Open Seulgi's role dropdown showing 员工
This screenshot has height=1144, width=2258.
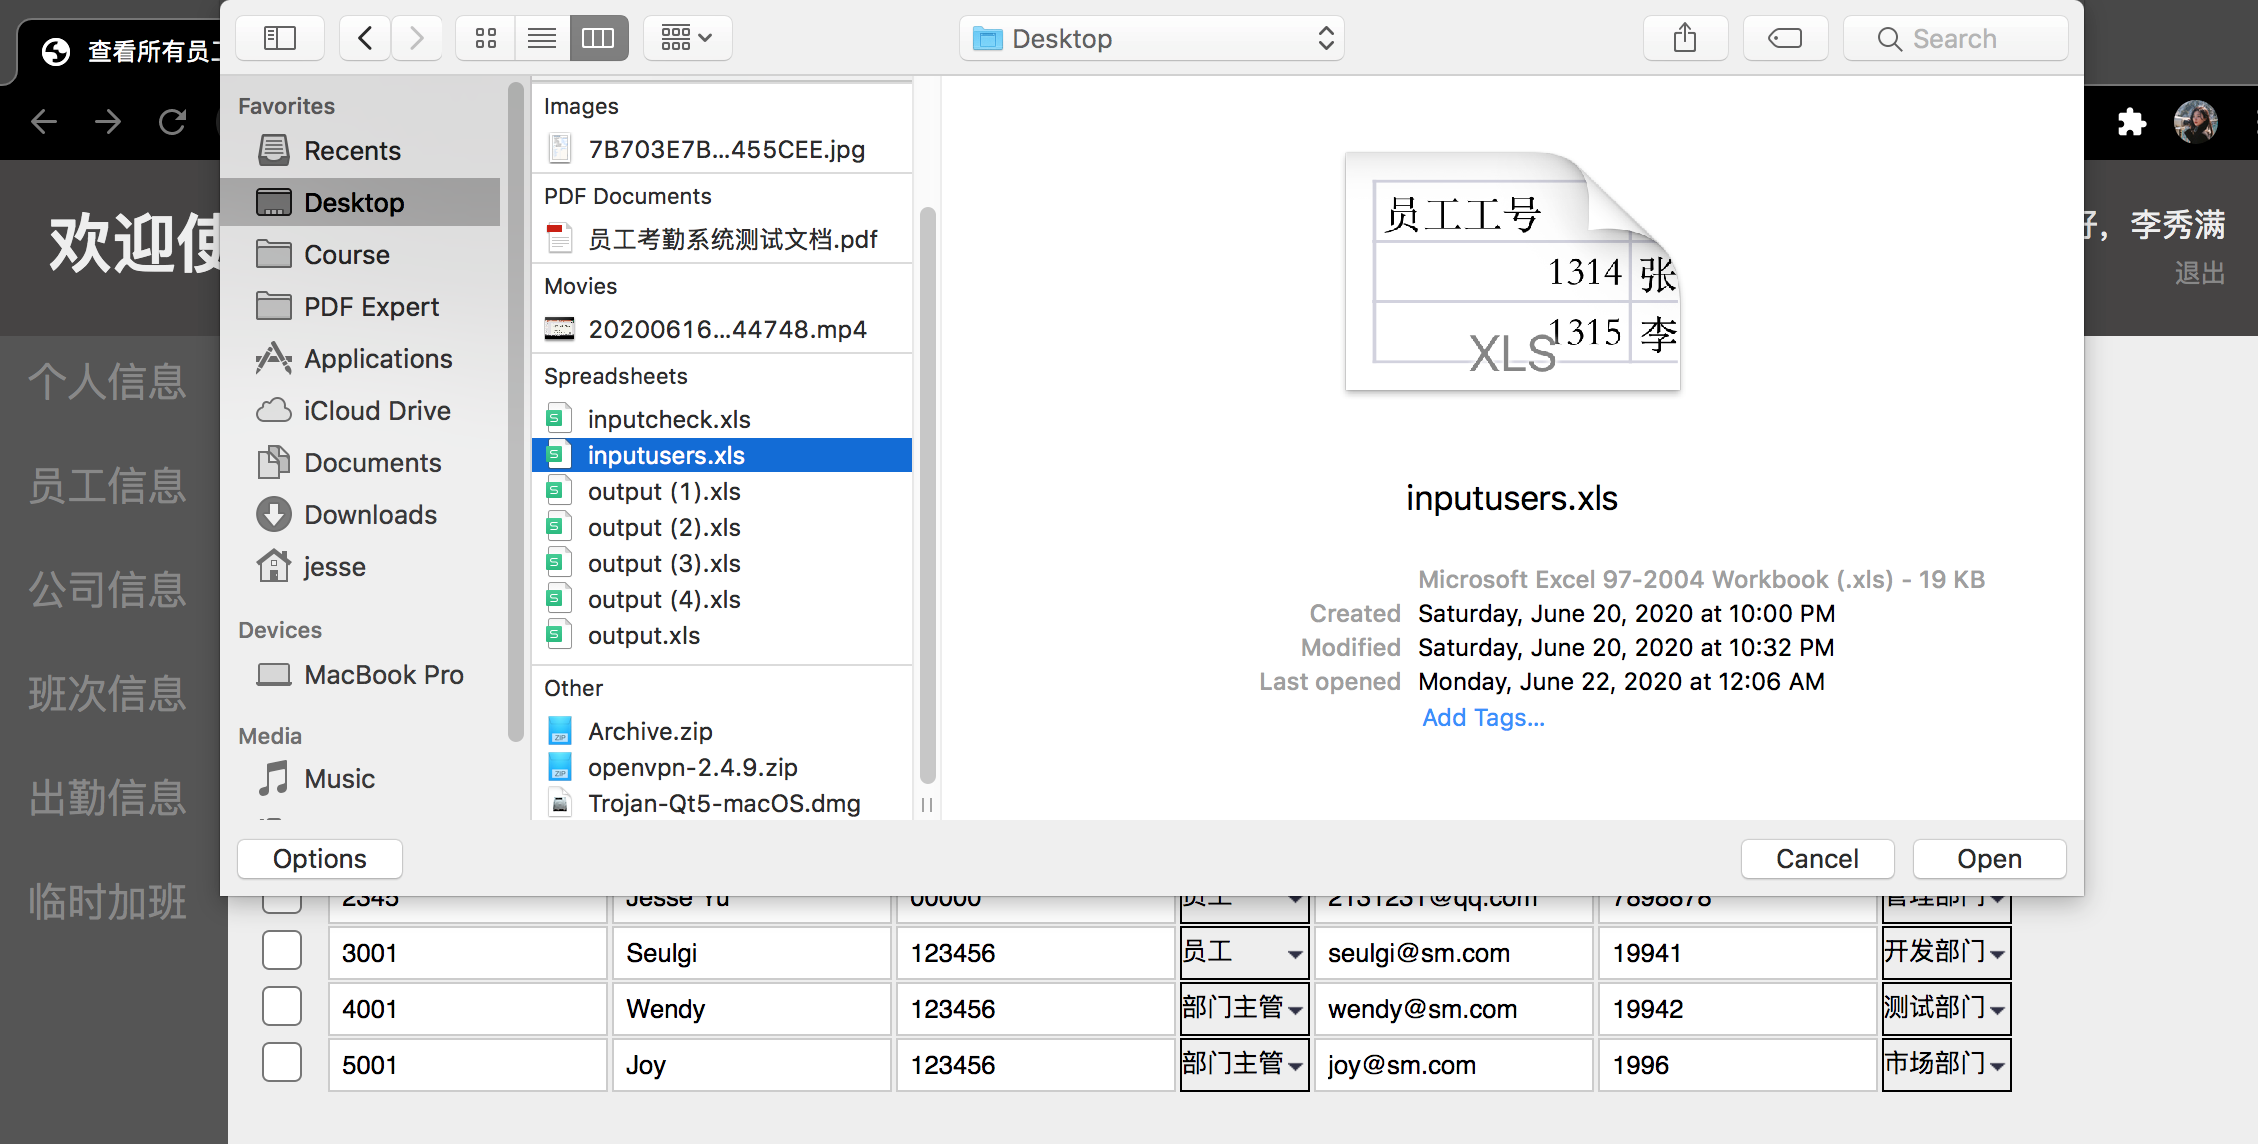pyautogui.click(x=1243, y=952)
